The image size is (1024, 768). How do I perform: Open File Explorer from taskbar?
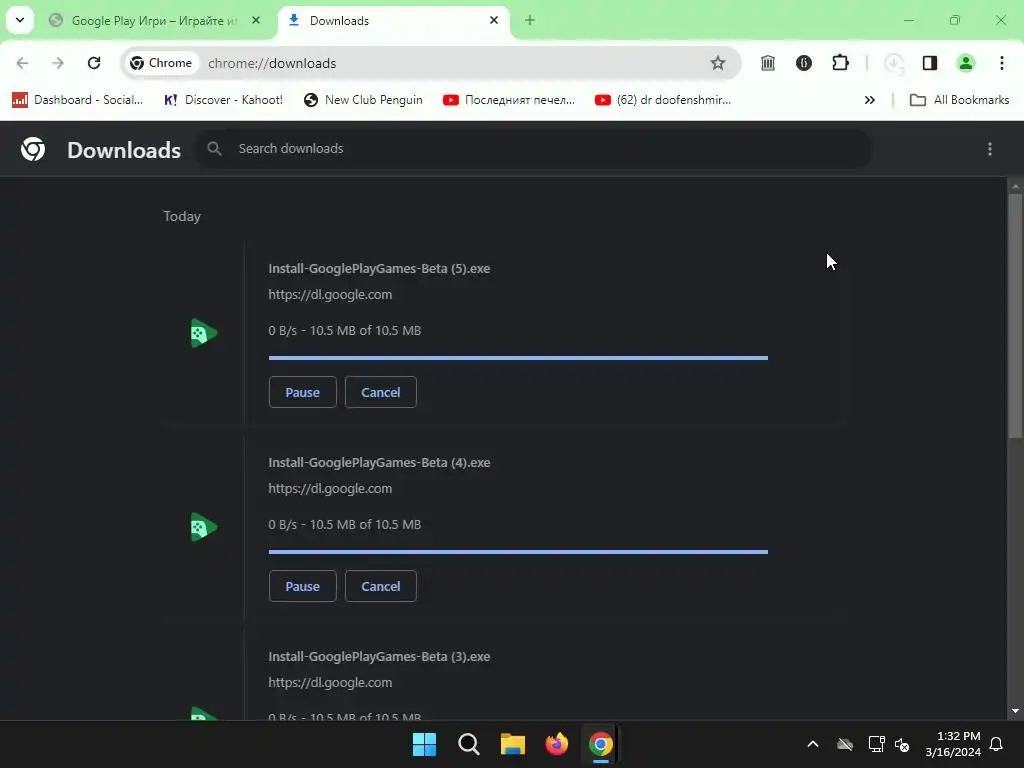[x=513, y=744]
